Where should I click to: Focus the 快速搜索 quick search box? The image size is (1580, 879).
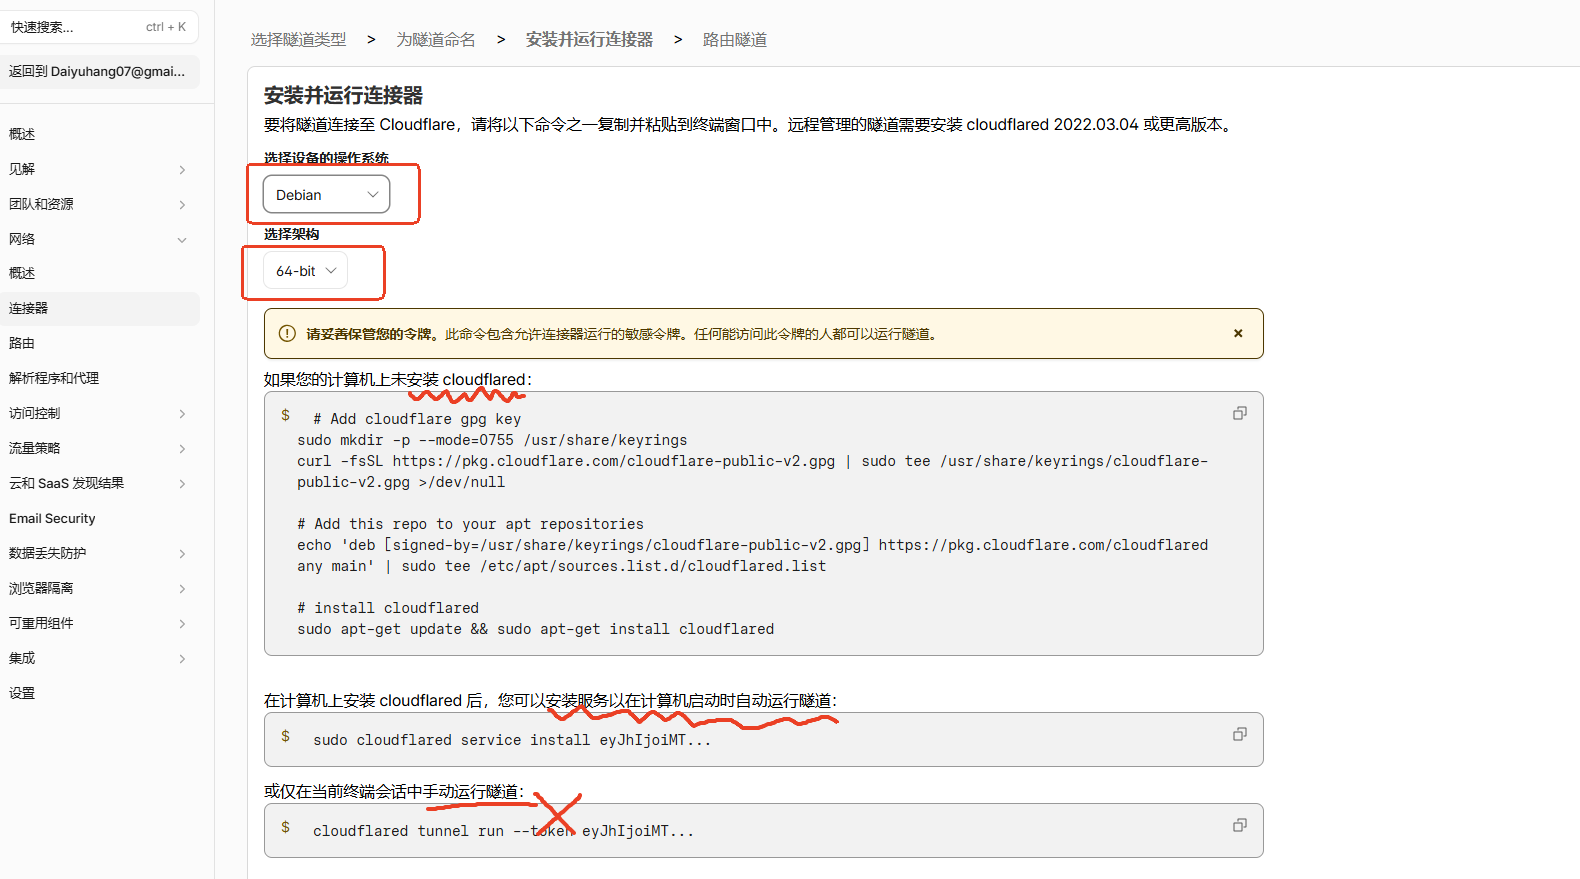[x=100, y=27]
